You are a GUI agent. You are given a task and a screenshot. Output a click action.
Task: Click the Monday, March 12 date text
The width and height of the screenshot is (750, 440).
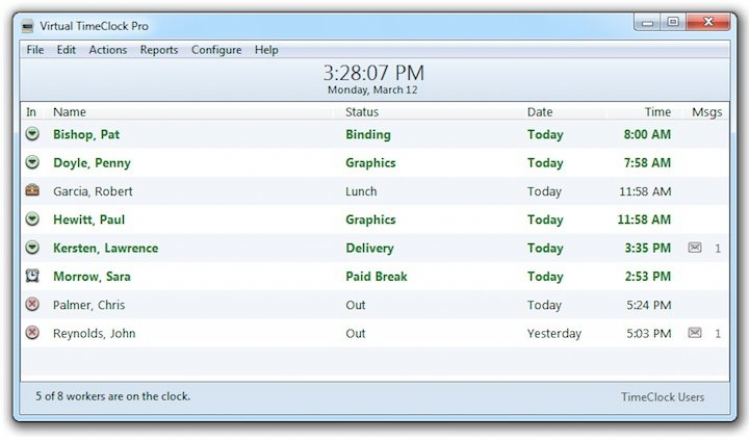373,90
